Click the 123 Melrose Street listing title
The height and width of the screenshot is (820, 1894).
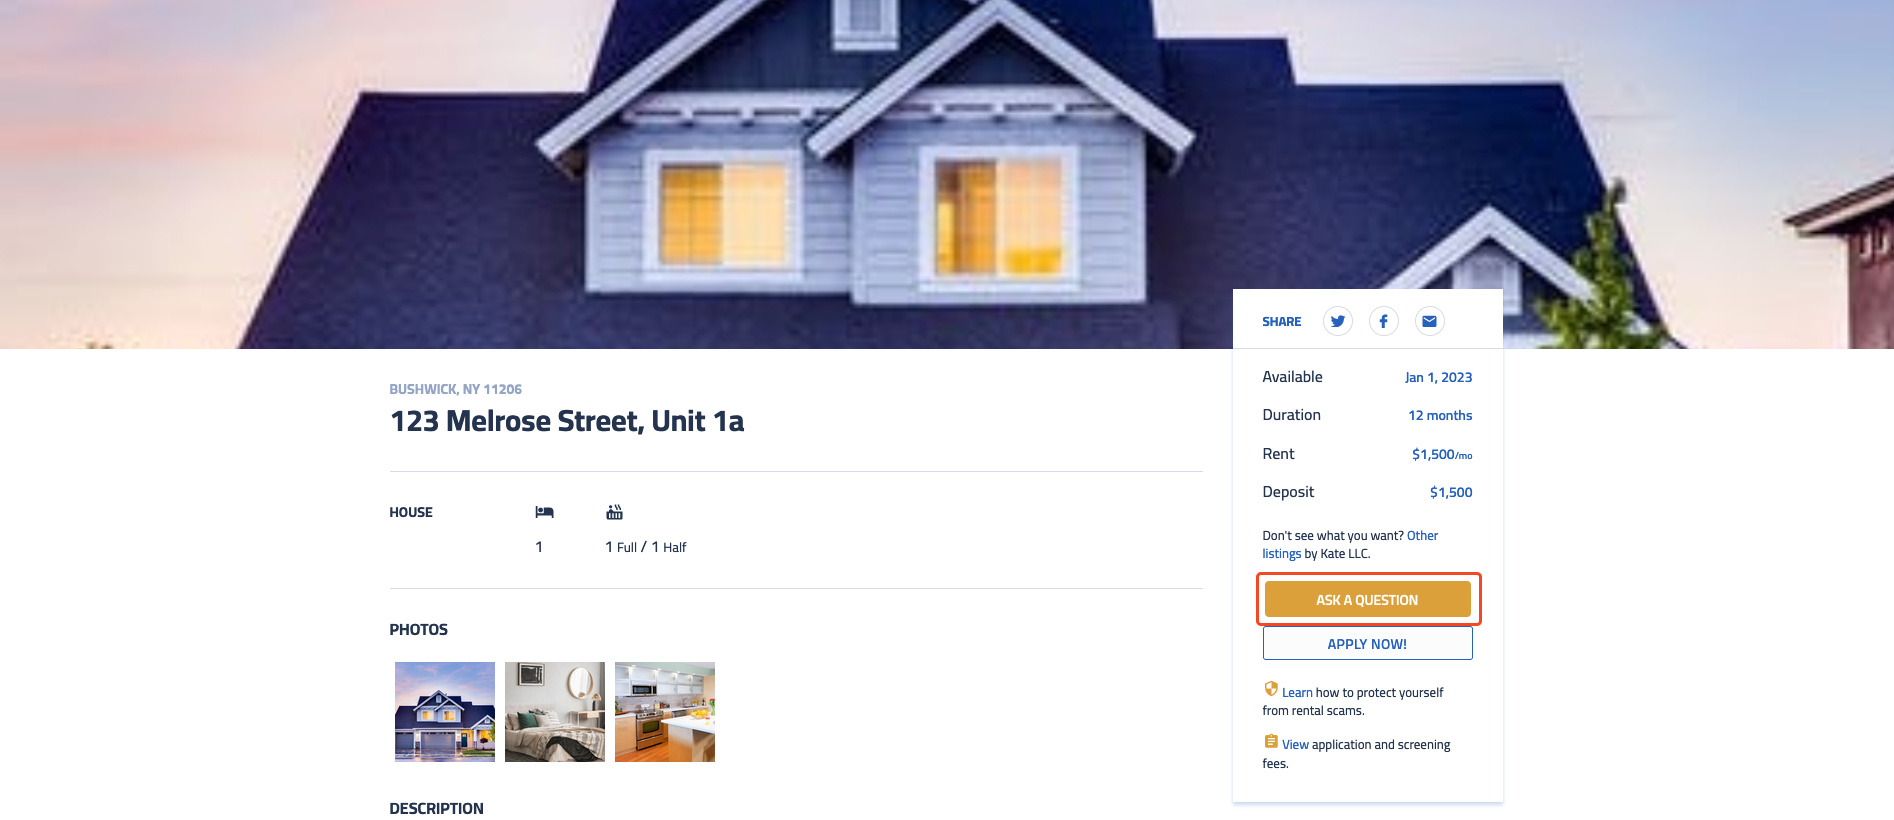567,421
